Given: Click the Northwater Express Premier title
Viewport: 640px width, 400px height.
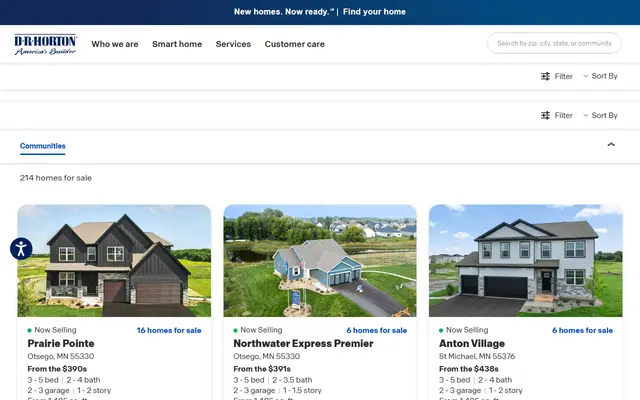Looking at the screenshot, I should [x=303, y=344].
